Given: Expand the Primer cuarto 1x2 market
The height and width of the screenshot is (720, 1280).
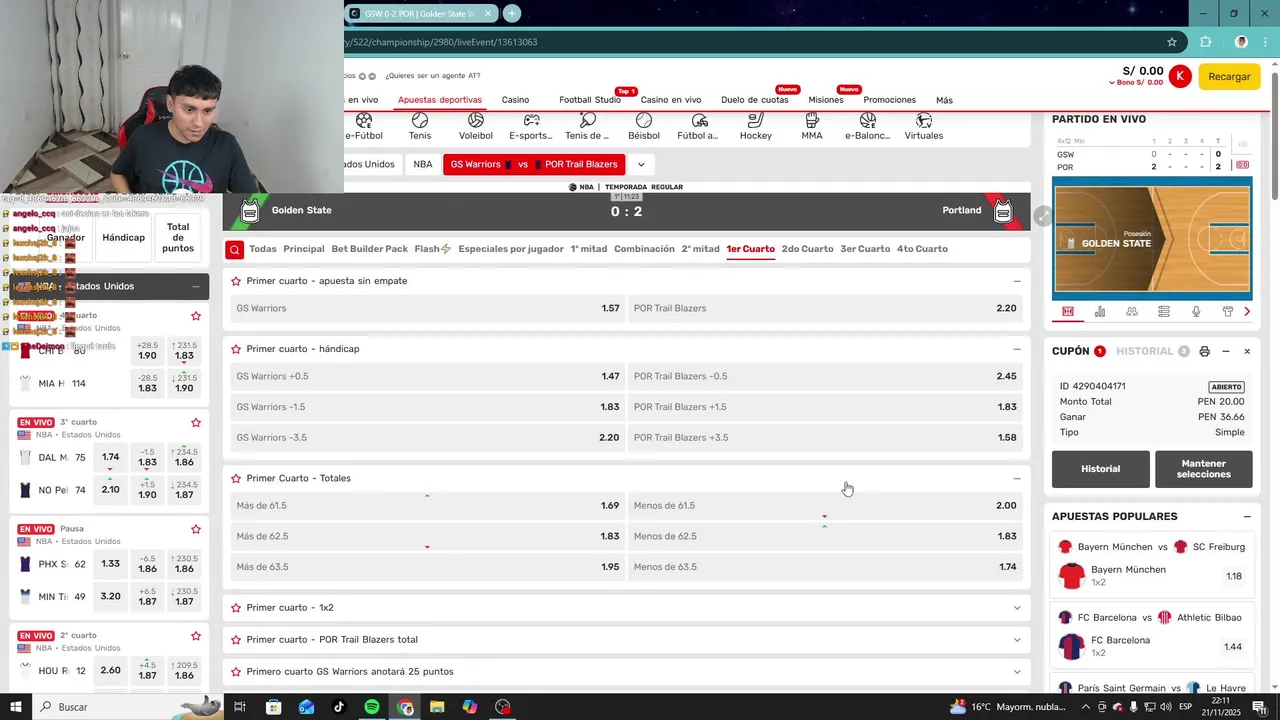Looking at the screenshot, I should [1017, 608].
